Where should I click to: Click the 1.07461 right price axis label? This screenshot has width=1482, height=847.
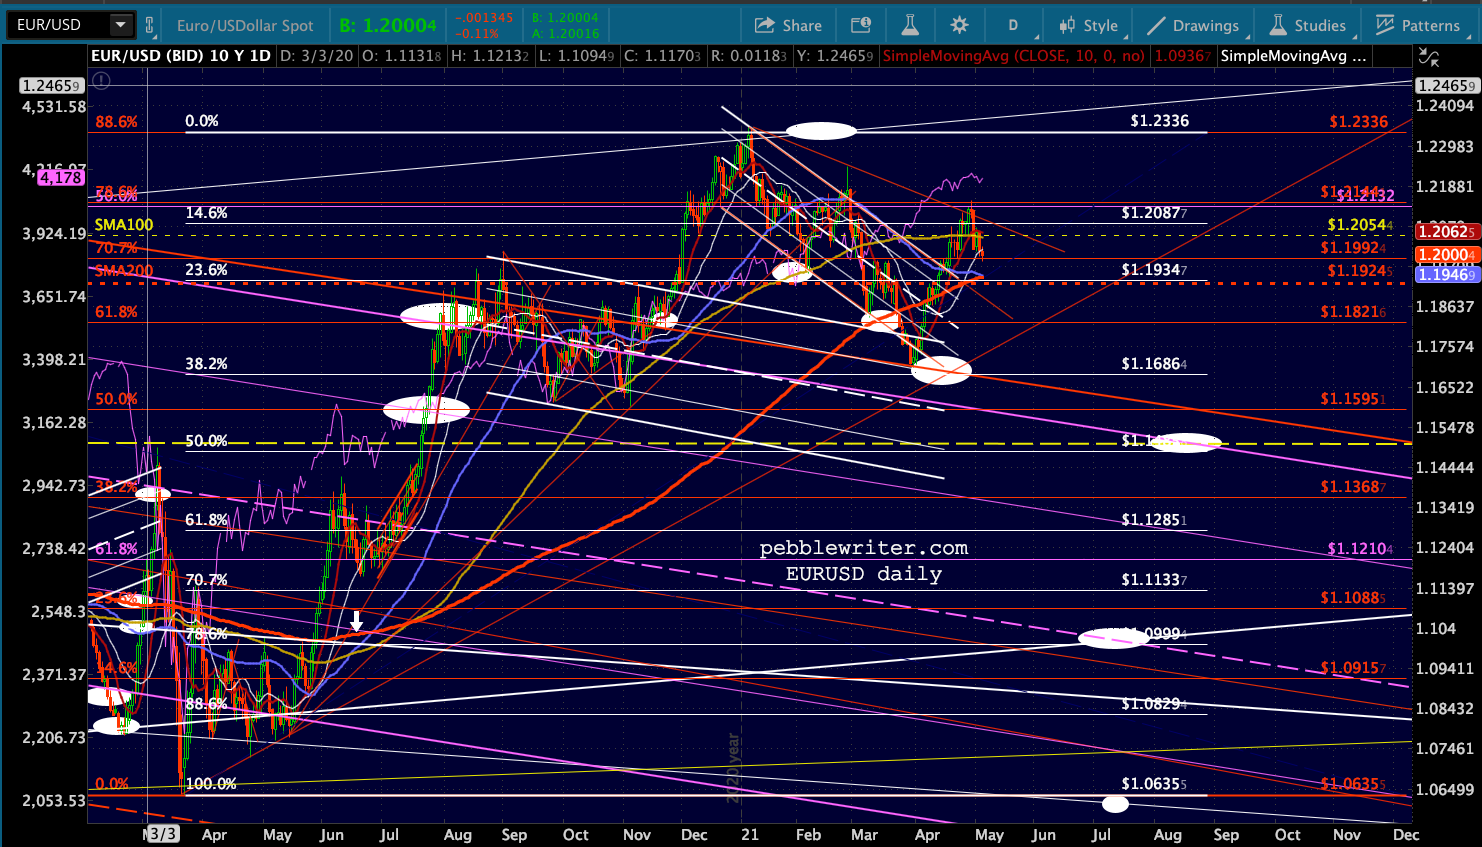pyautogui.click(x=1445, y=749)
